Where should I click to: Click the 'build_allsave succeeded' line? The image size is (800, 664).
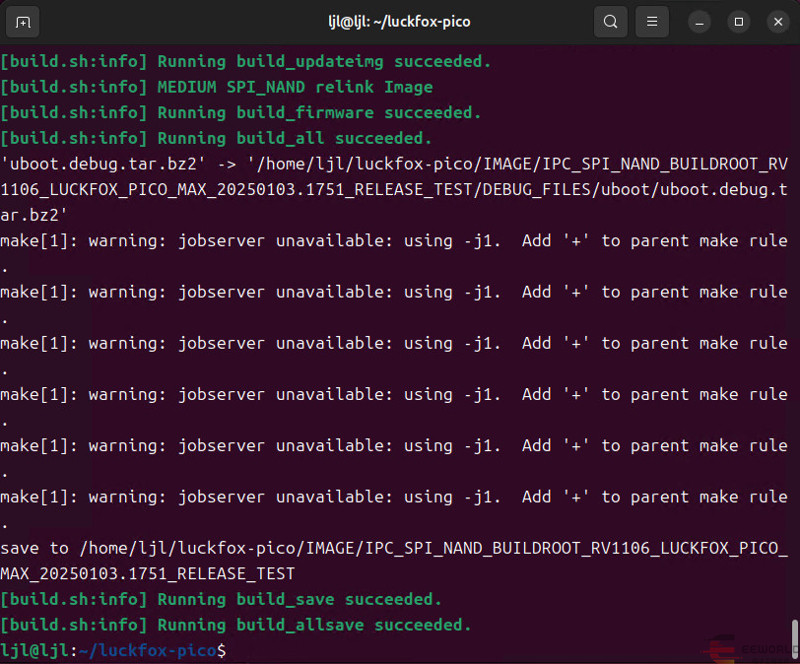[236, 625]
